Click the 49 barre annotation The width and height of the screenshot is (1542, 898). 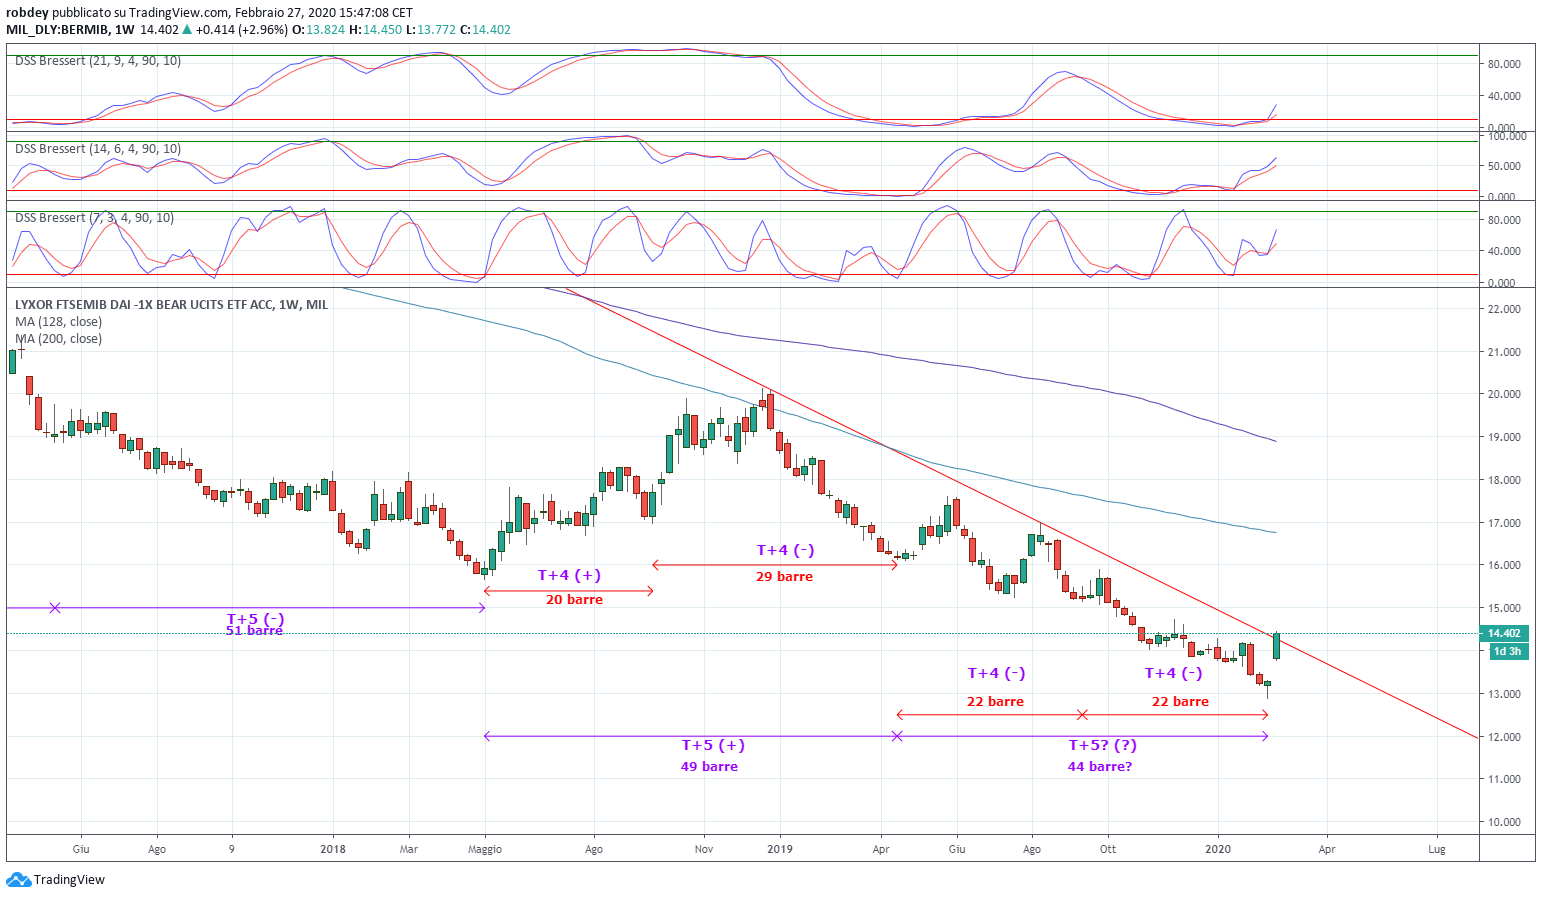coord(709,767)
